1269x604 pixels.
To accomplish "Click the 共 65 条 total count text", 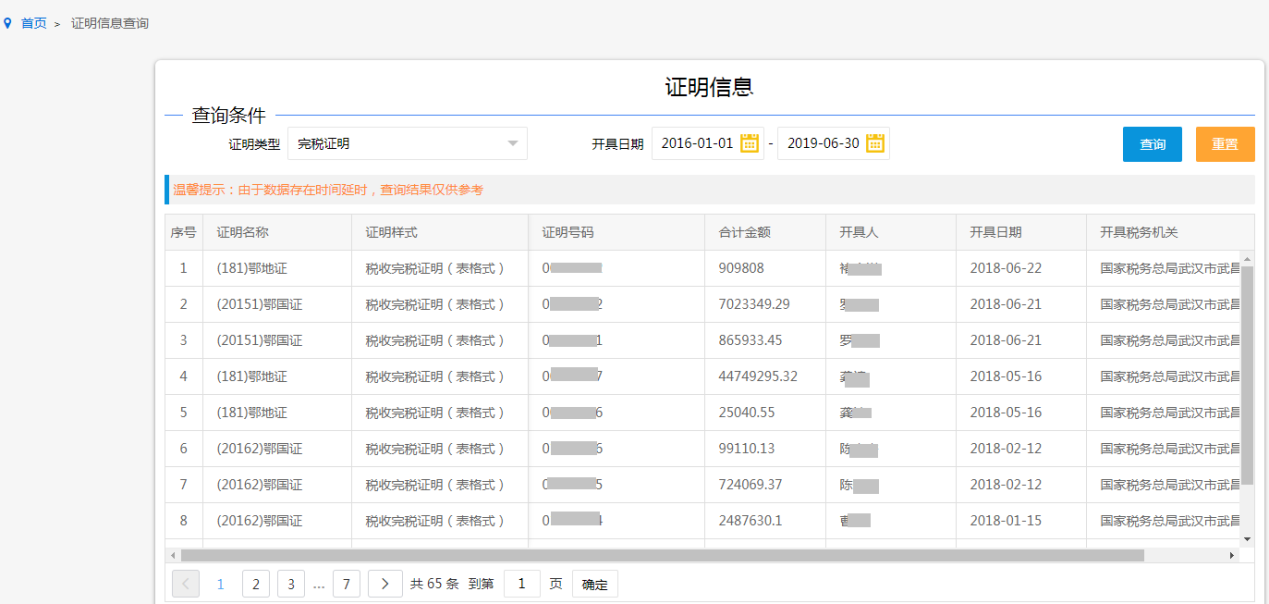I will tap(434, 584).
